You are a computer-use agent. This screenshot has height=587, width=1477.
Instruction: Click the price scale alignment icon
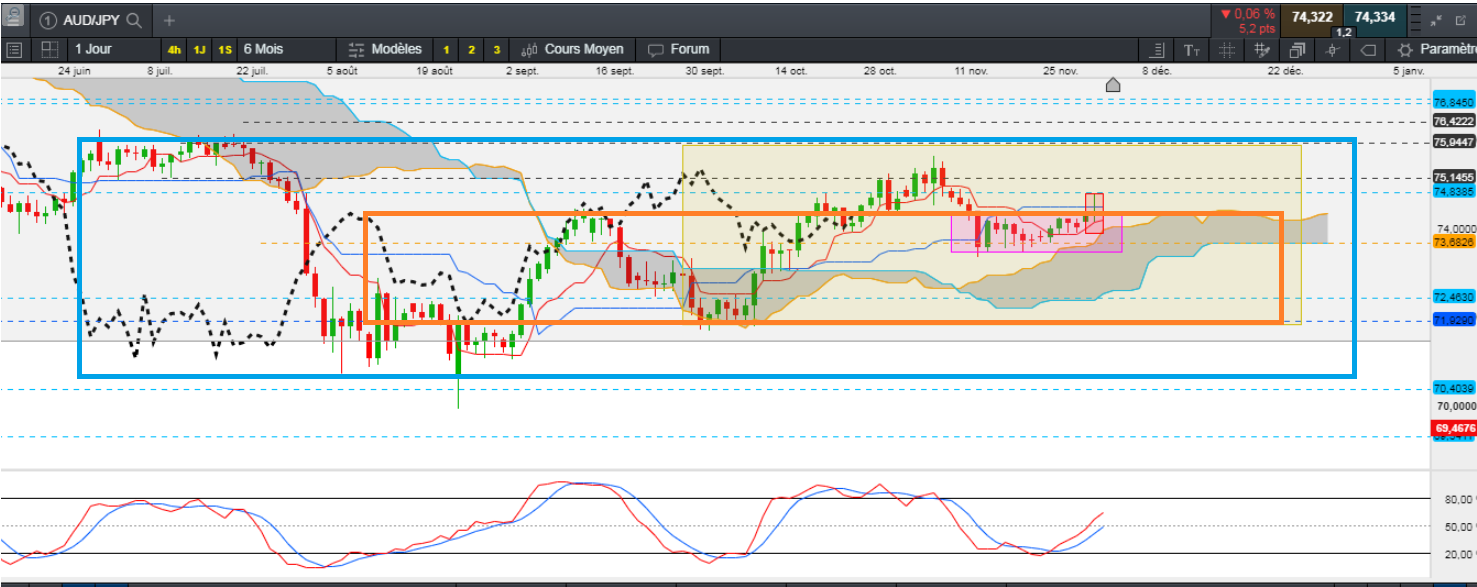[1158, 50]
